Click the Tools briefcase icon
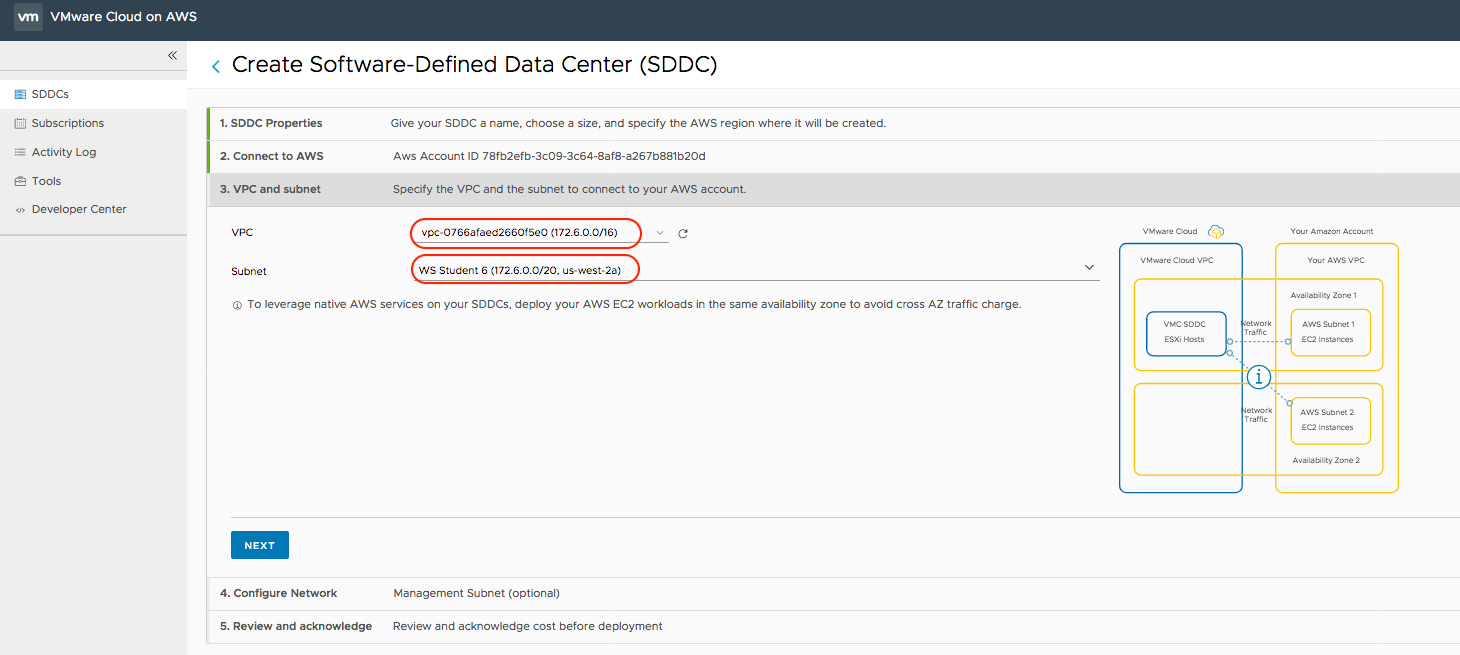 [x=20, y=181]
